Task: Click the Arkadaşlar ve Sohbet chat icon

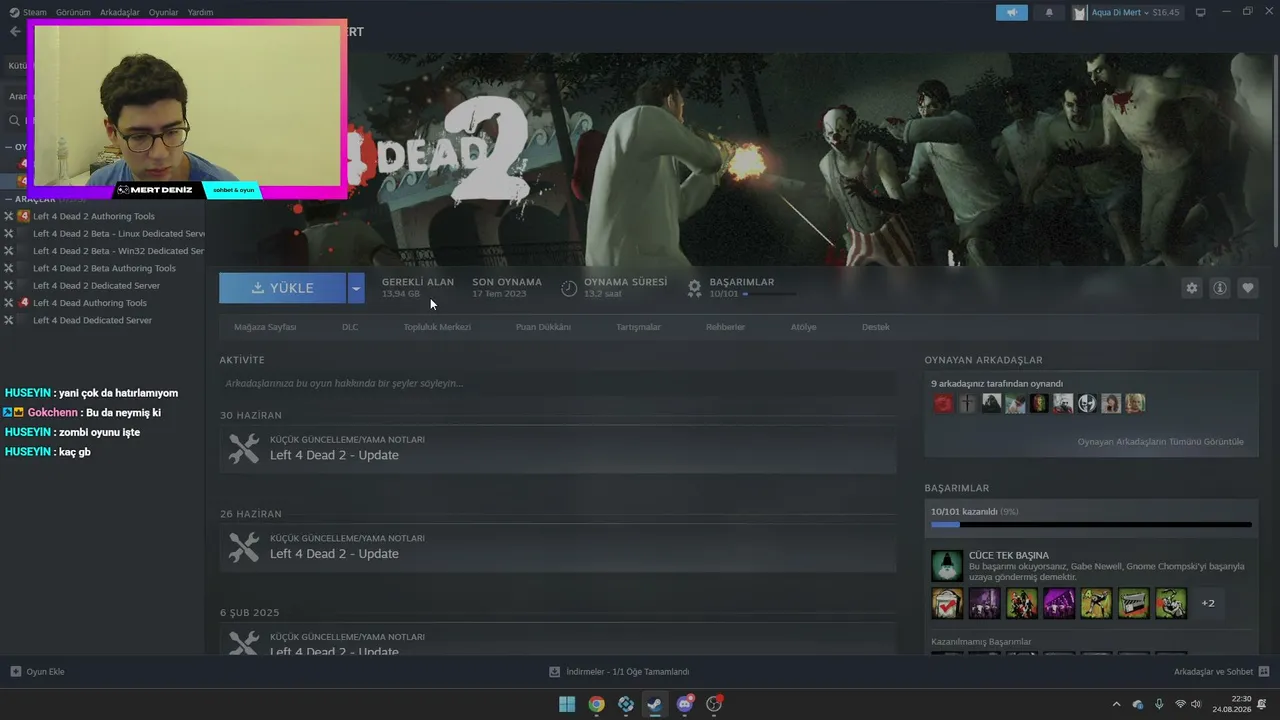Action: click(1264, 672)
